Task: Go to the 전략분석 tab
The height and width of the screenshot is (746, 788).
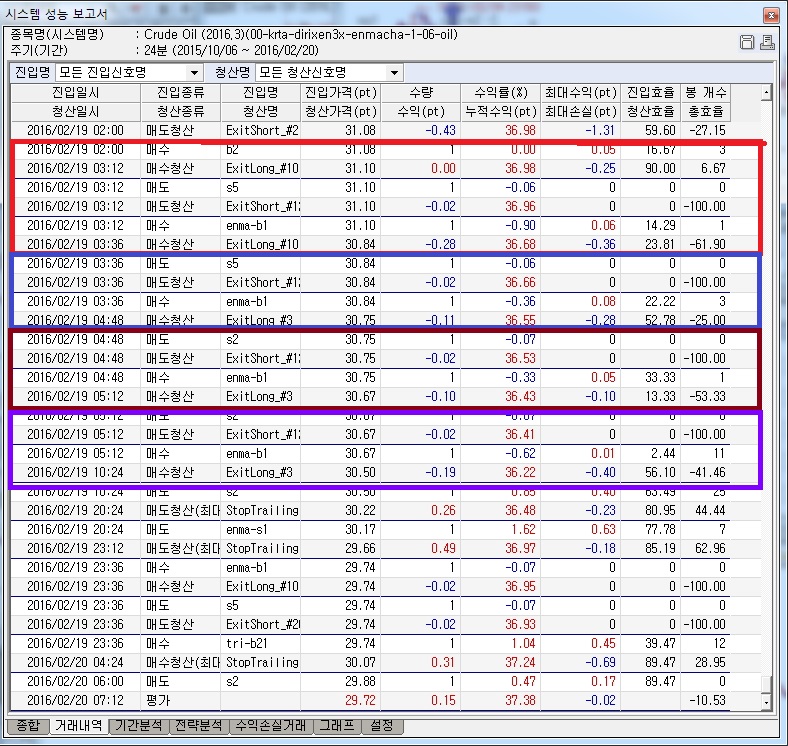Action: click(x=197, y=726)
